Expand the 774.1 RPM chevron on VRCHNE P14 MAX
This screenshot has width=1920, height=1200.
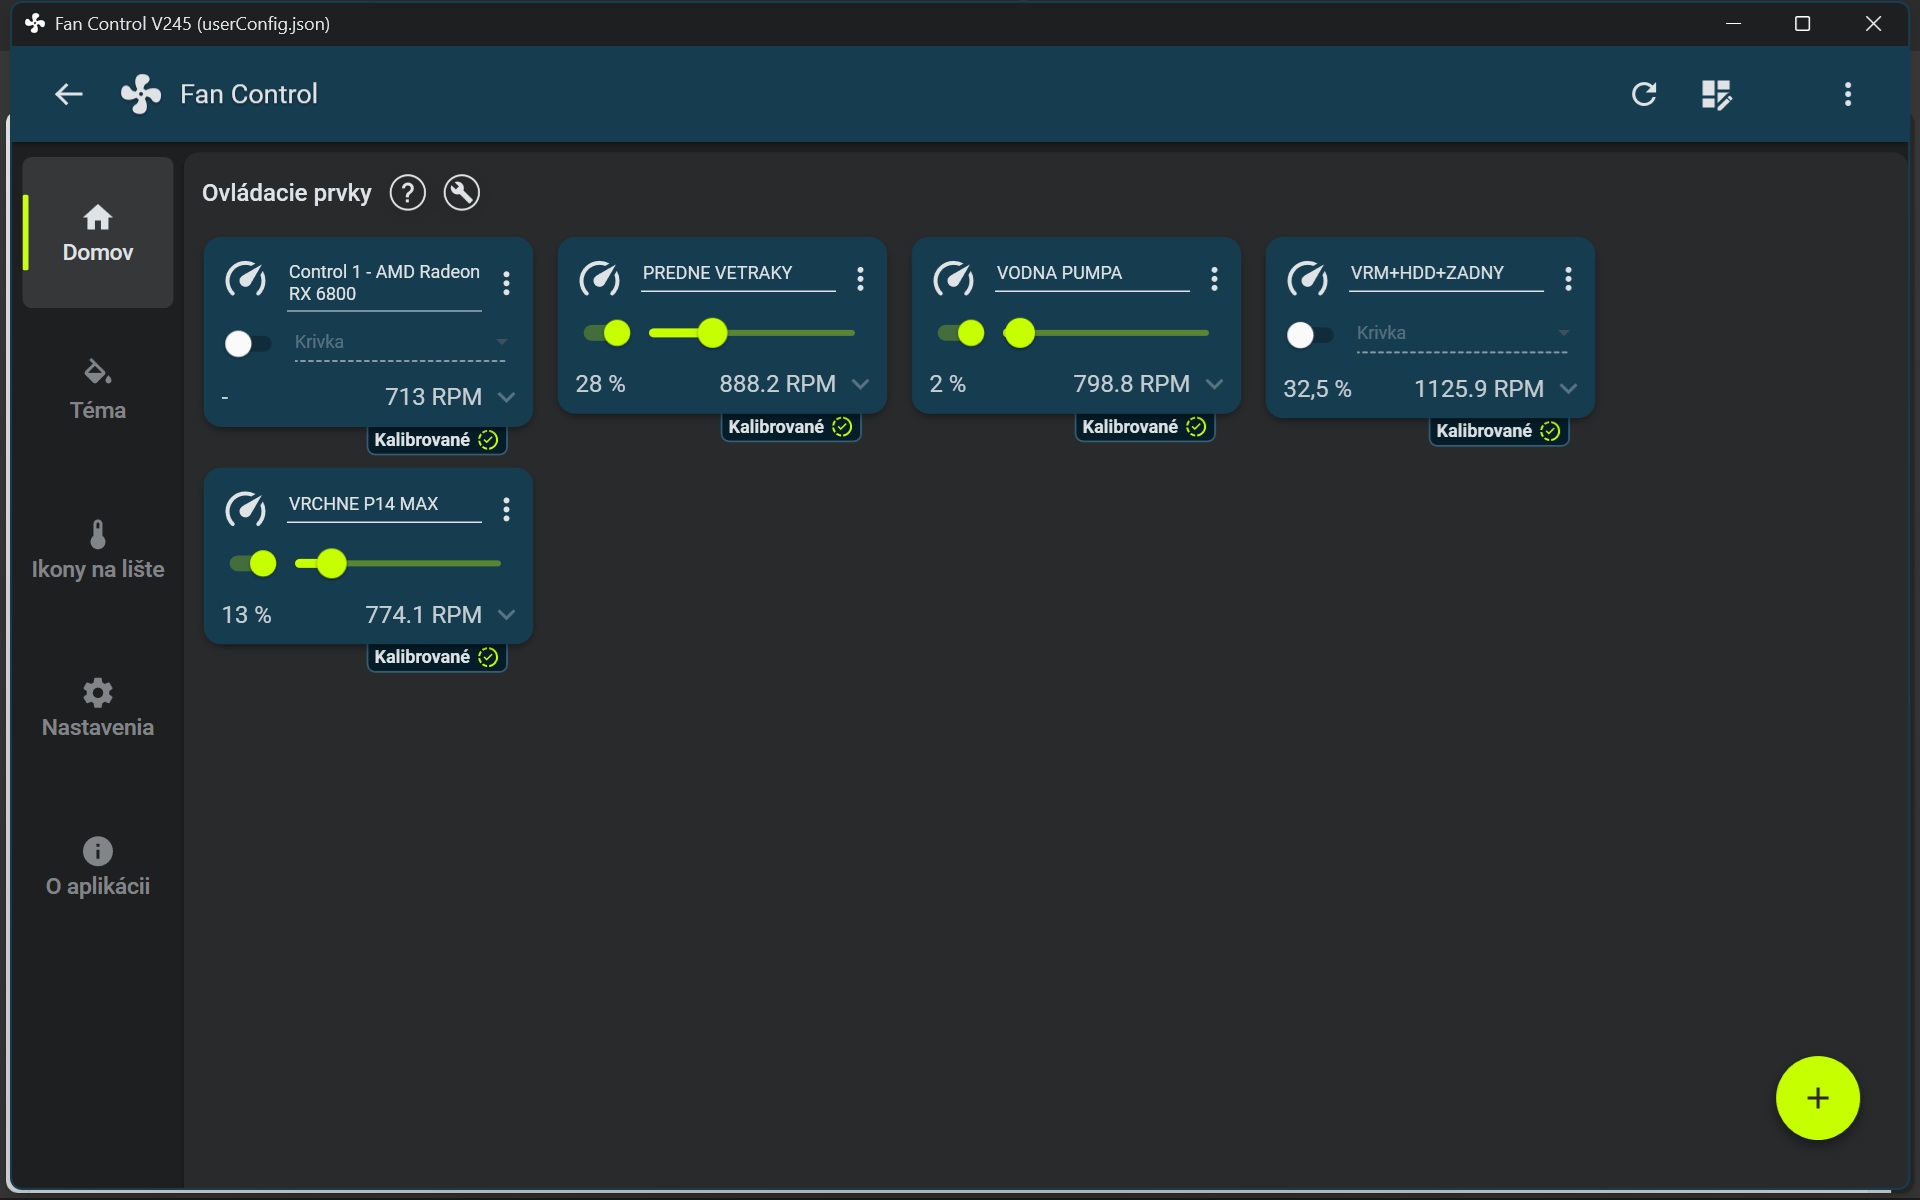tap(506, 615)
